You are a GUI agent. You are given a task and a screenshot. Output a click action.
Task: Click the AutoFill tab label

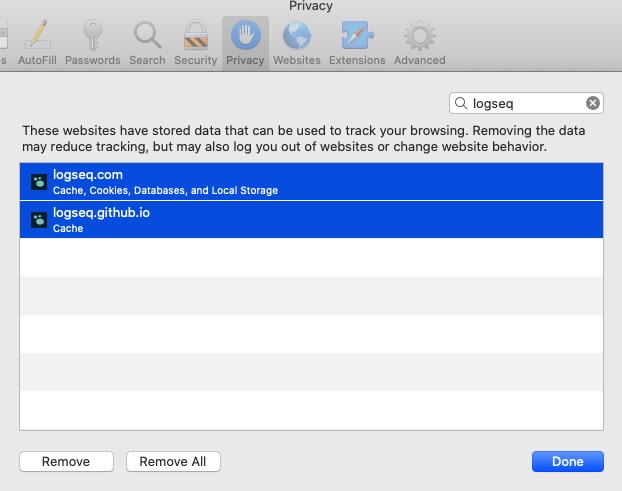(37, 60)
